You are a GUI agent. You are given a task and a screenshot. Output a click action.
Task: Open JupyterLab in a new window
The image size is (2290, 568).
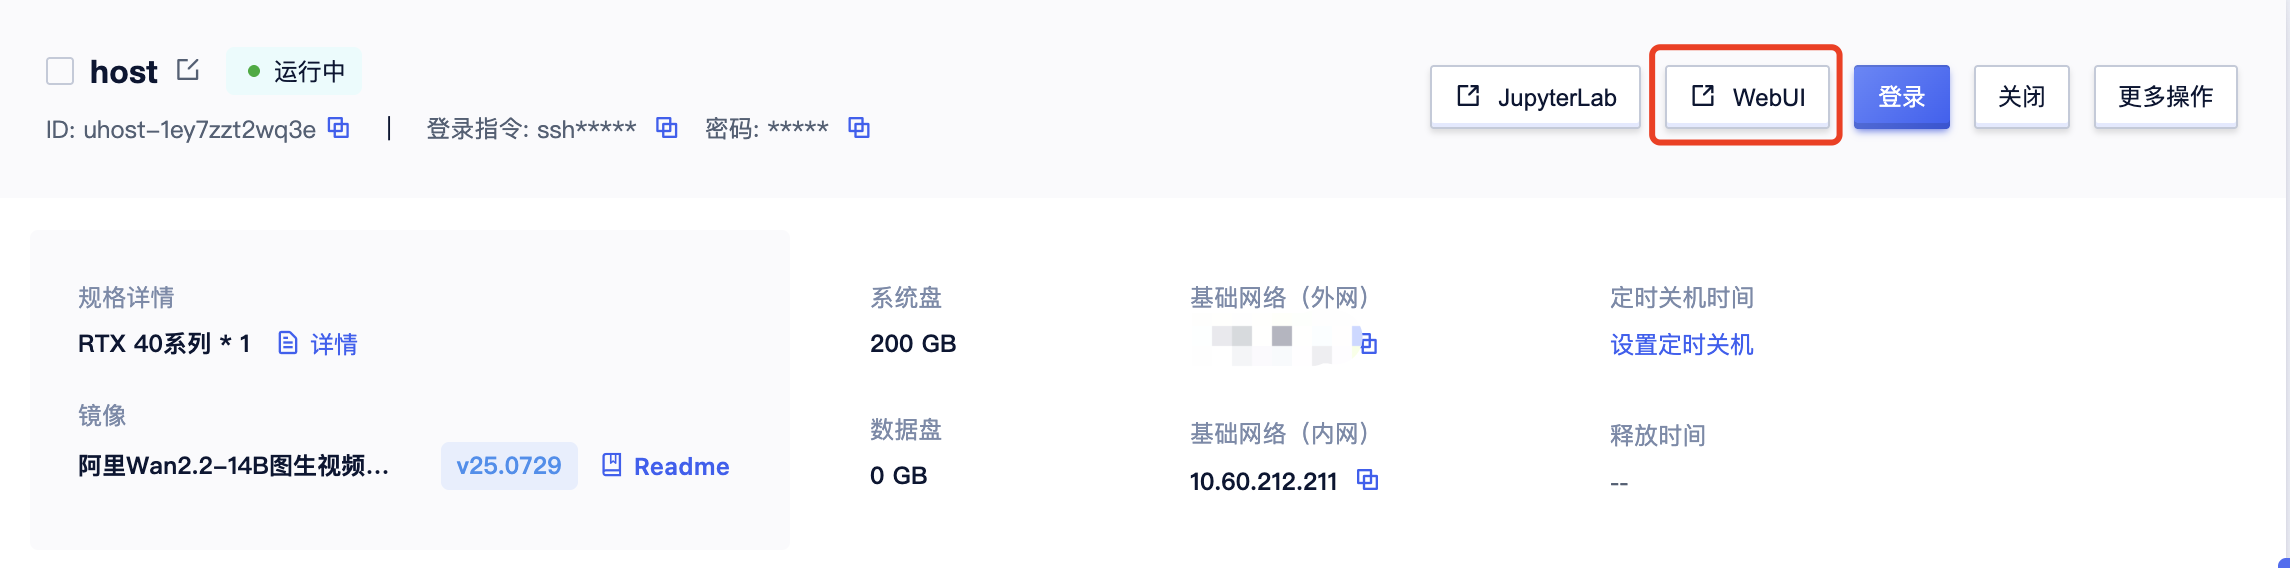click(1535, 97)
